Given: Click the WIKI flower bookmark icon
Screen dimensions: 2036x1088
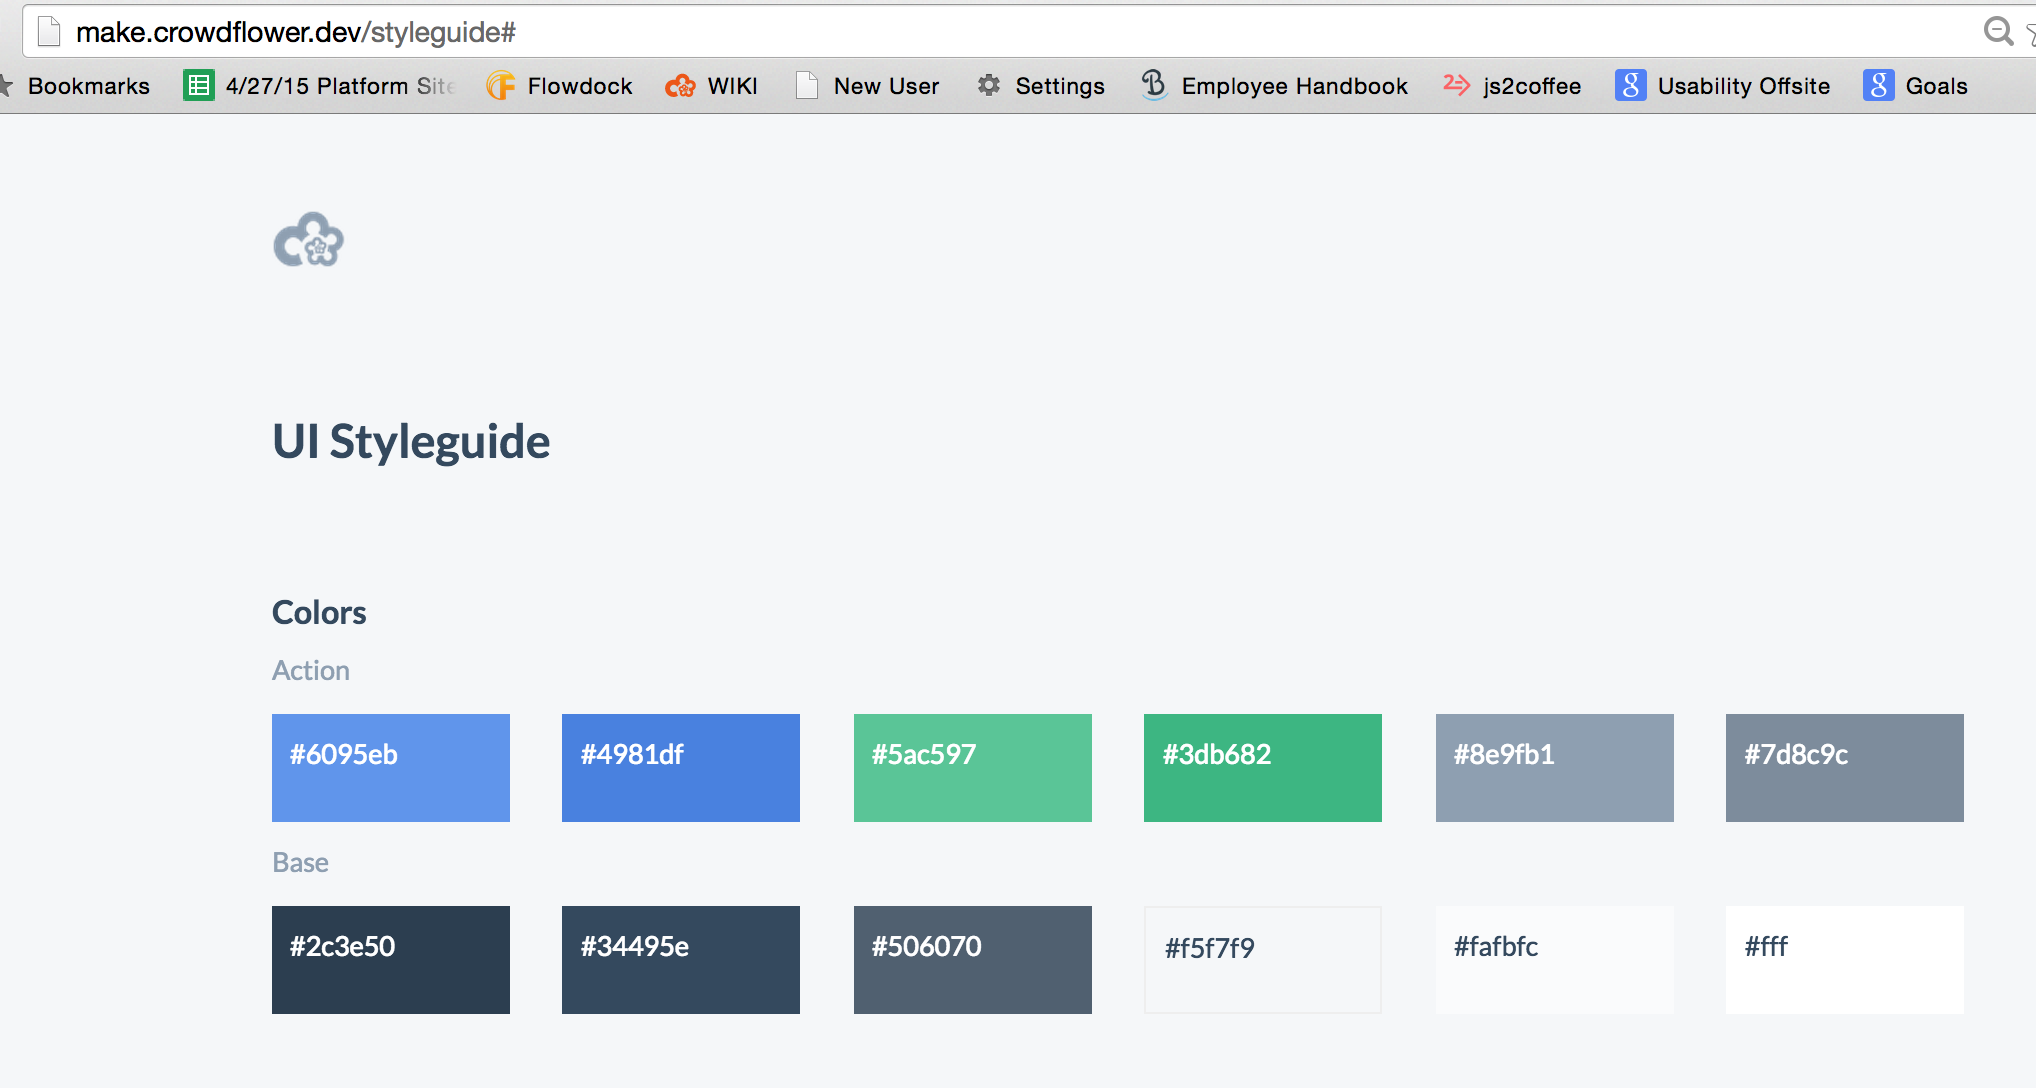Looking at the screenshot, I should click(681, 86).
